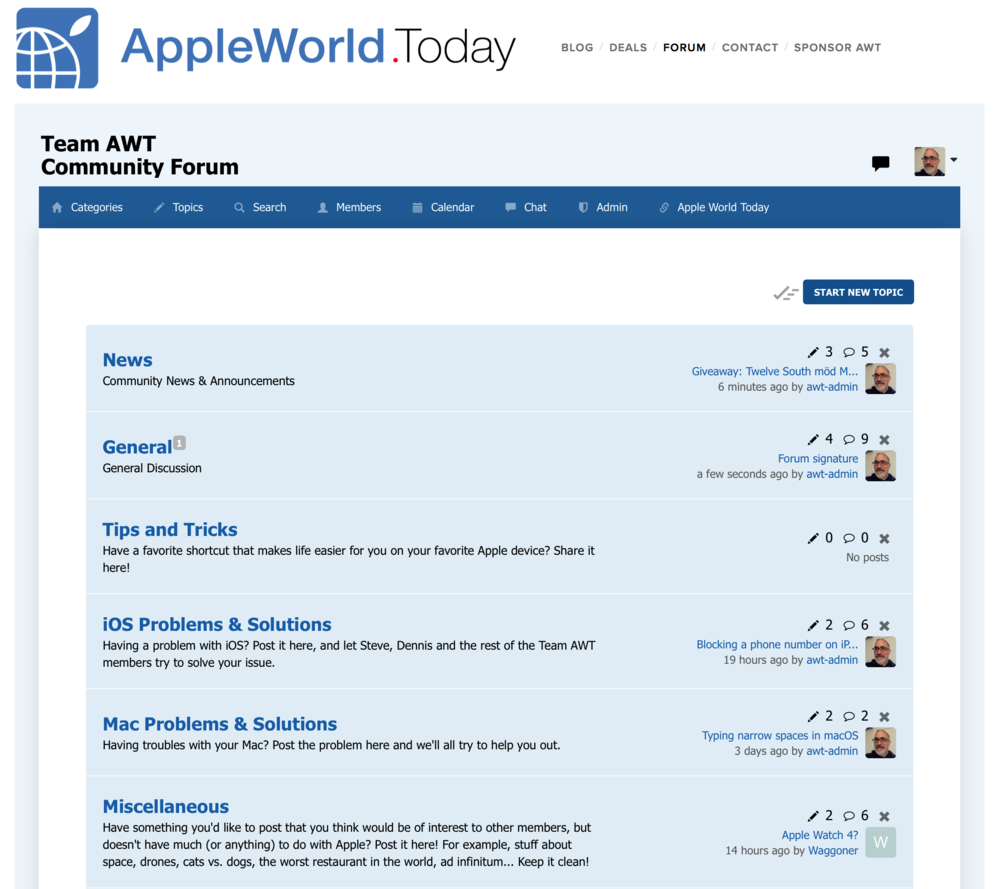Image resolution: width=1000 pixels, height=889 pixels.
Task: Click the Start New Topic button
Action: coord(858,292)
